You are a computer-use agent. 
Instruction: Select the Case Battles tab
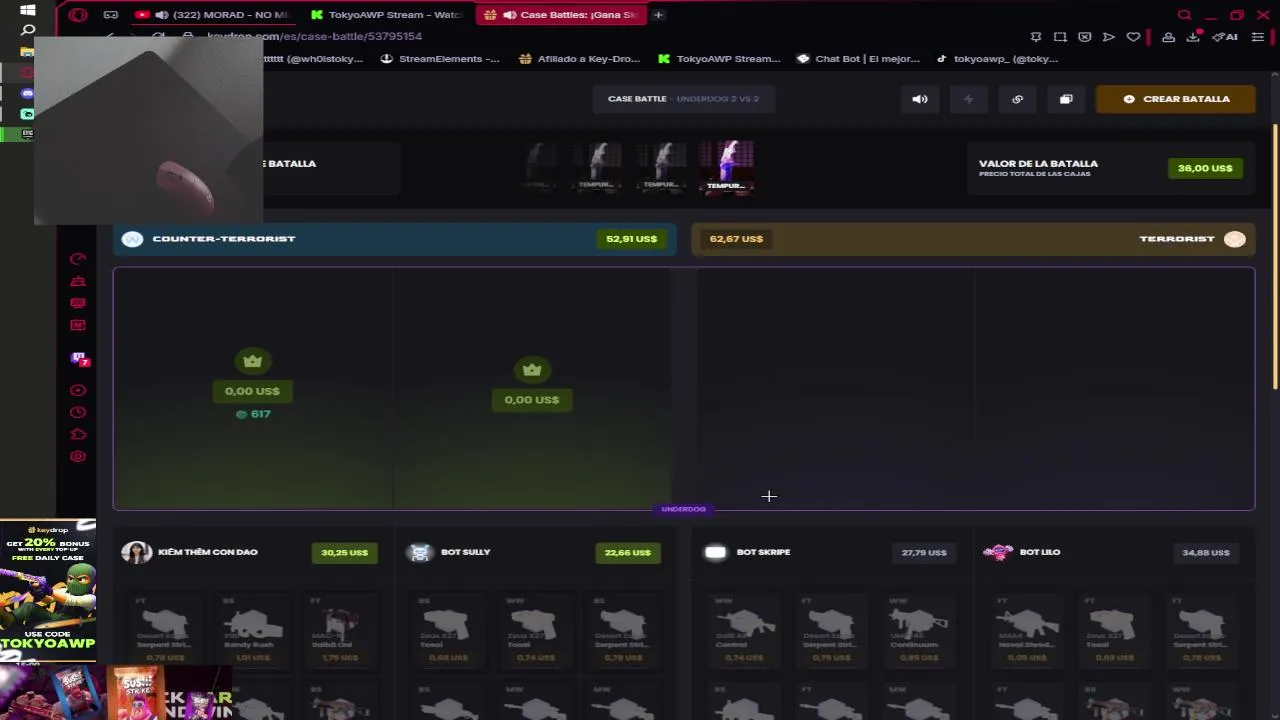coord(560,15)
